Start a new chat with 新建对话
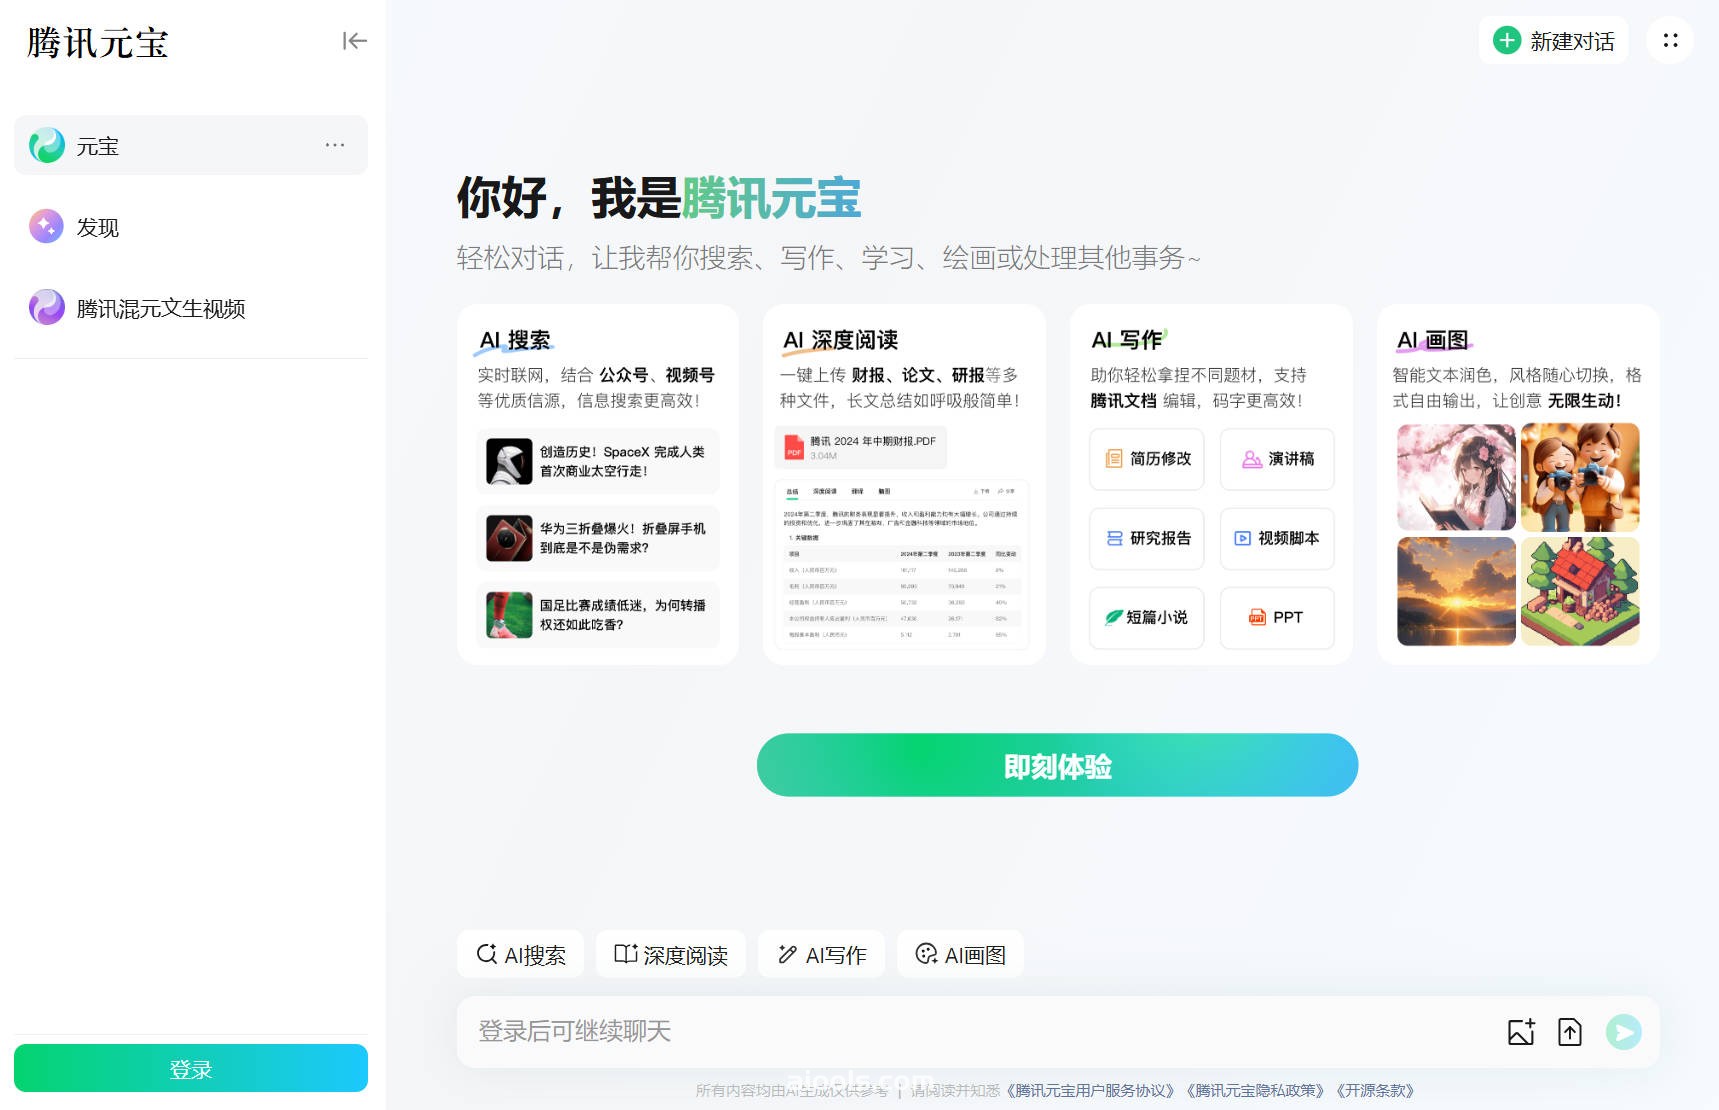This screenshot has height=1110, width=1719. 1553,41
